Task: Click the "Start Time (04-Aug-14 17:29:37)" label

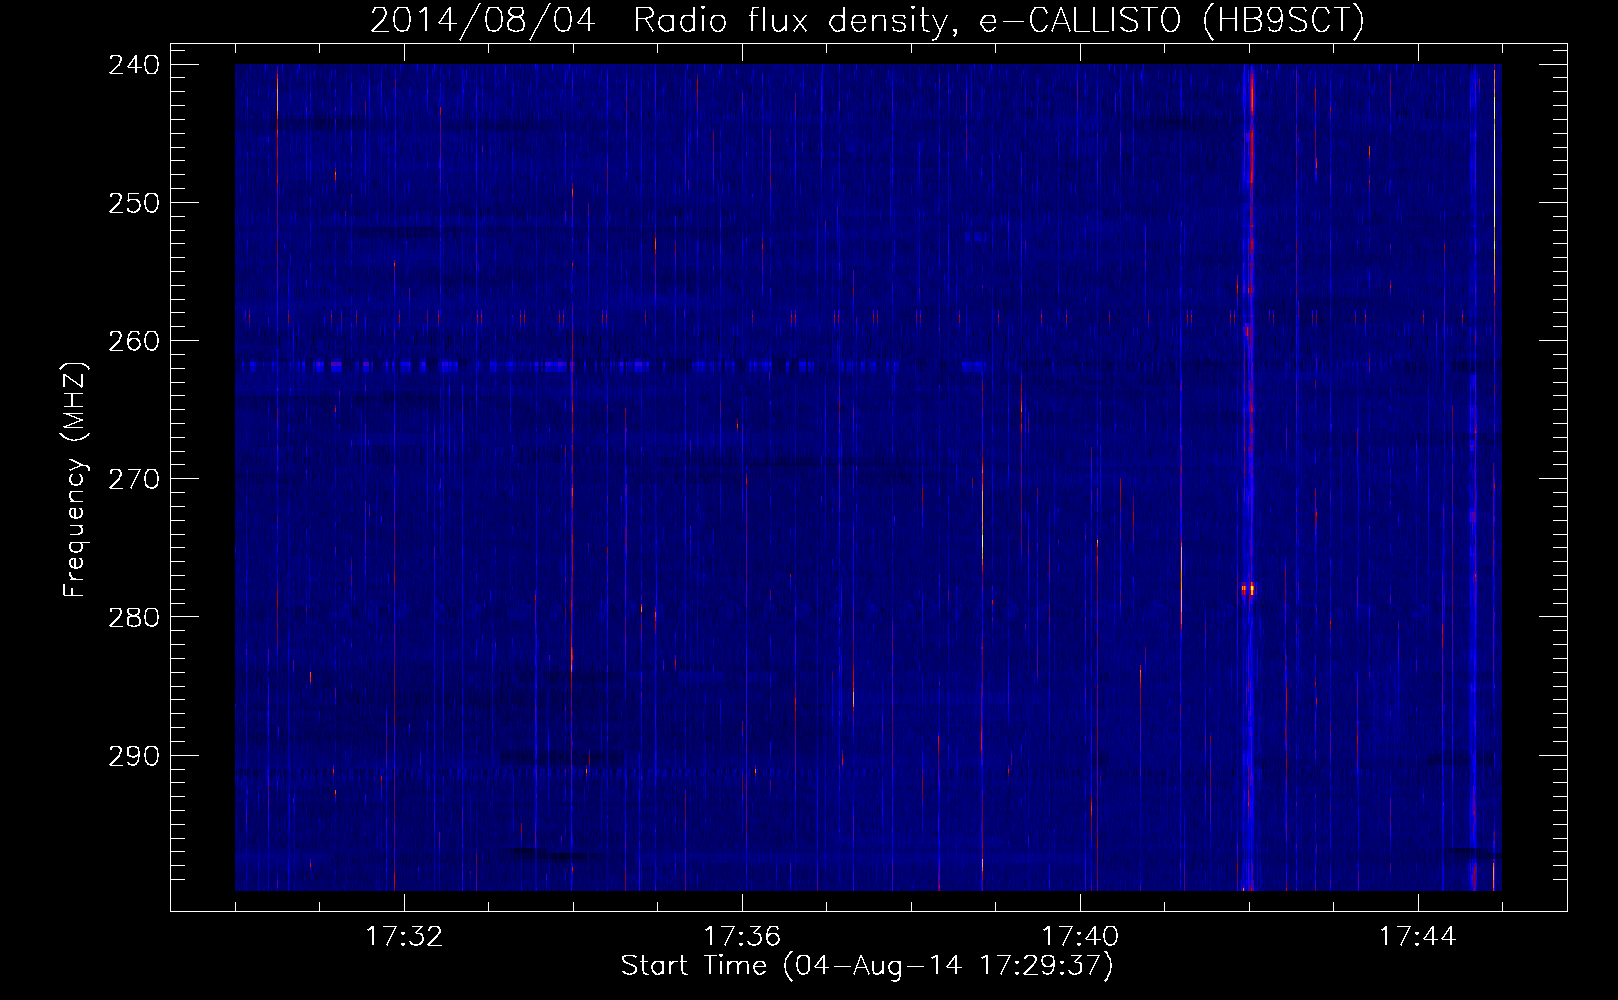Action: [867, 966]
